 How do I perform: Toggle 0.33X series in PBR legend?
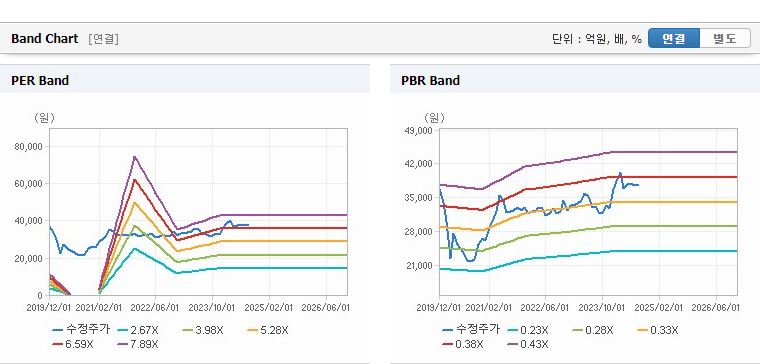tap(658, 330)
